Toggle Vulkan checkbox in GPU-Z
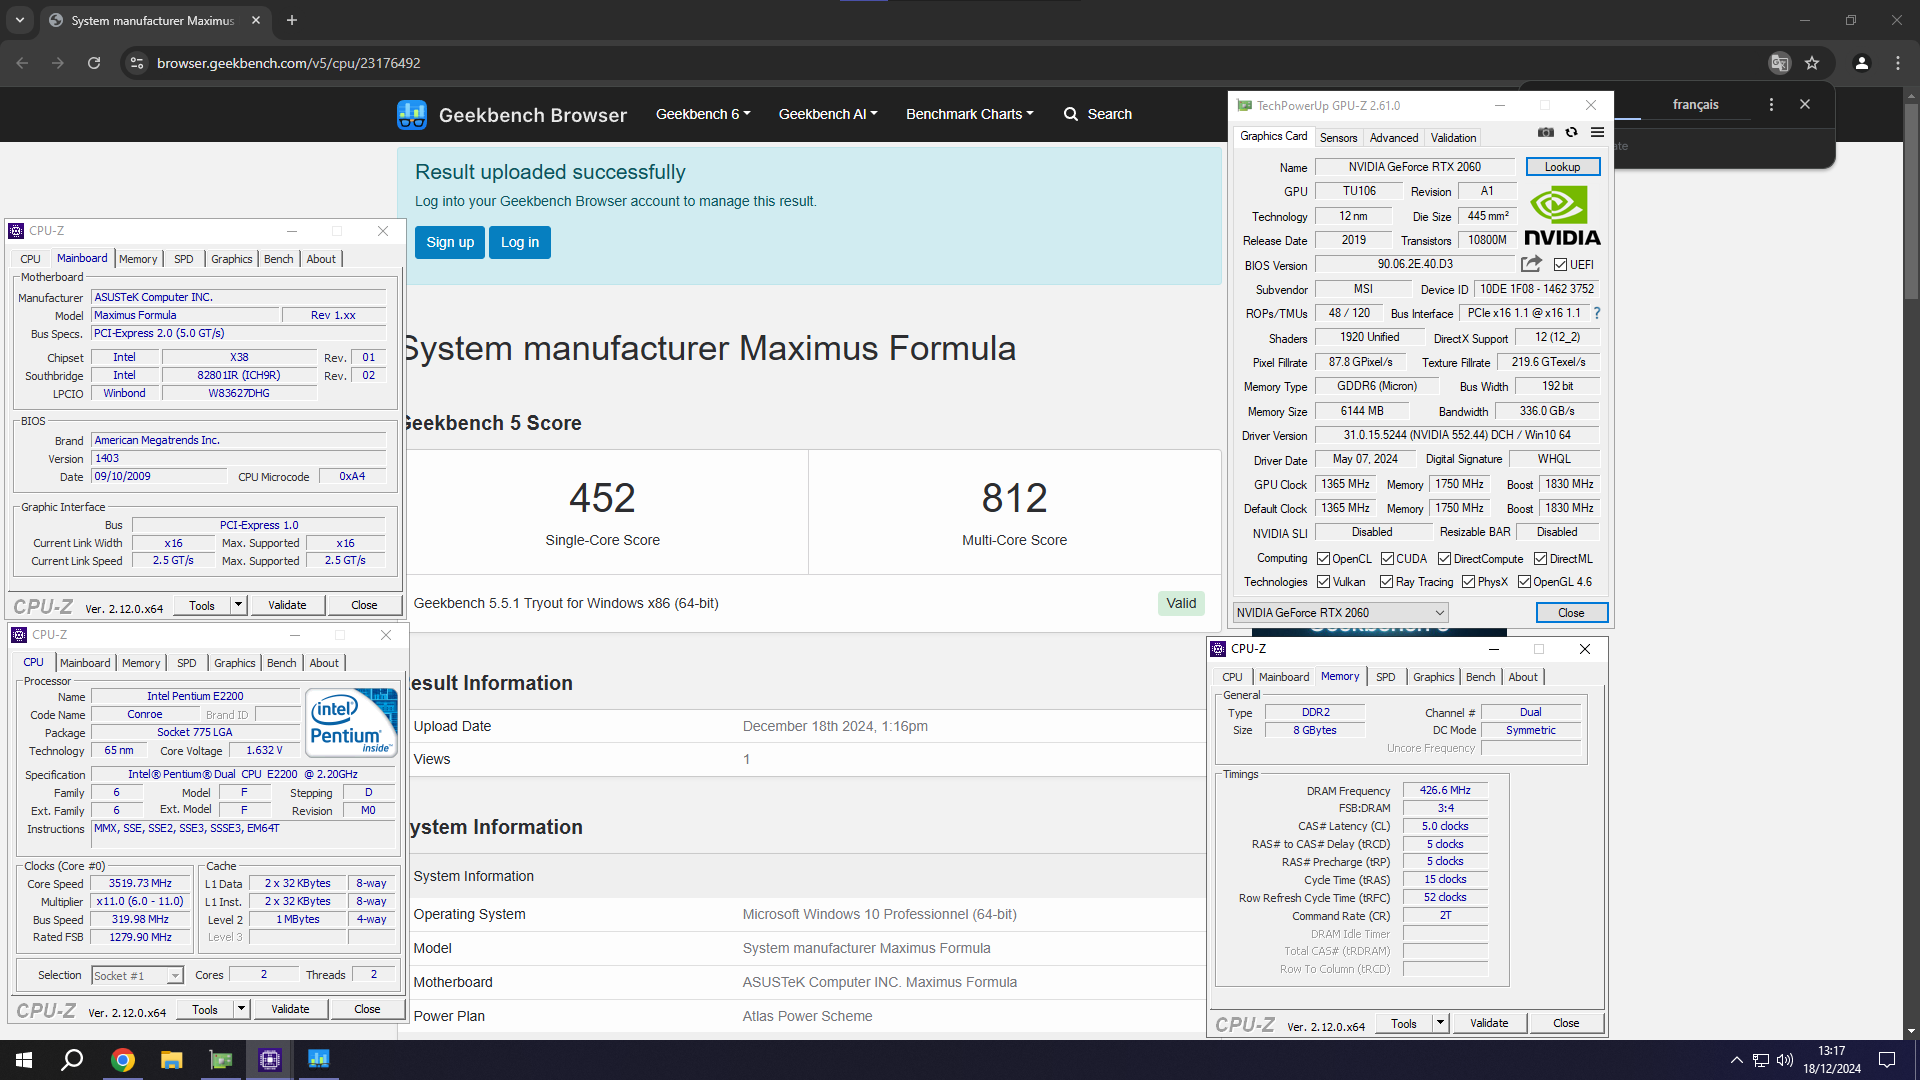The width and height of the screenshot is (1920, 1080). click(x=1323, y=582)
